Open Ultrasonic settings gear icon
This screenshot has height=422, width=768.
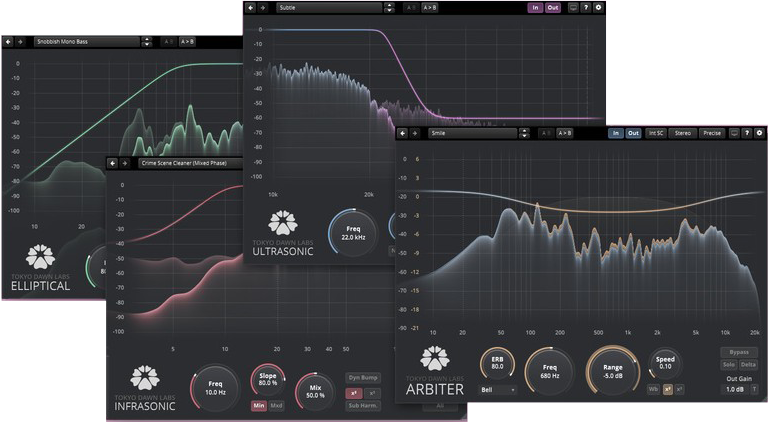pyautogui.click(x=598, y=7)
